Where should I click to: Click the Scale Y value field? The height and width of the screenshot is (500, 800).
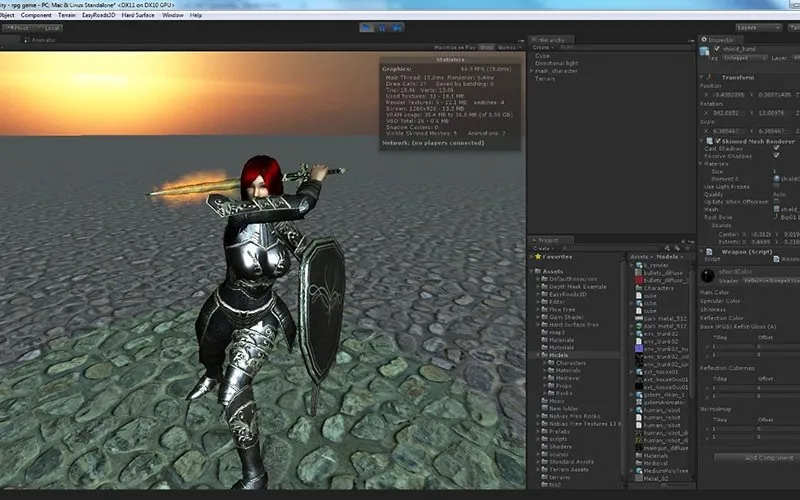775,131
